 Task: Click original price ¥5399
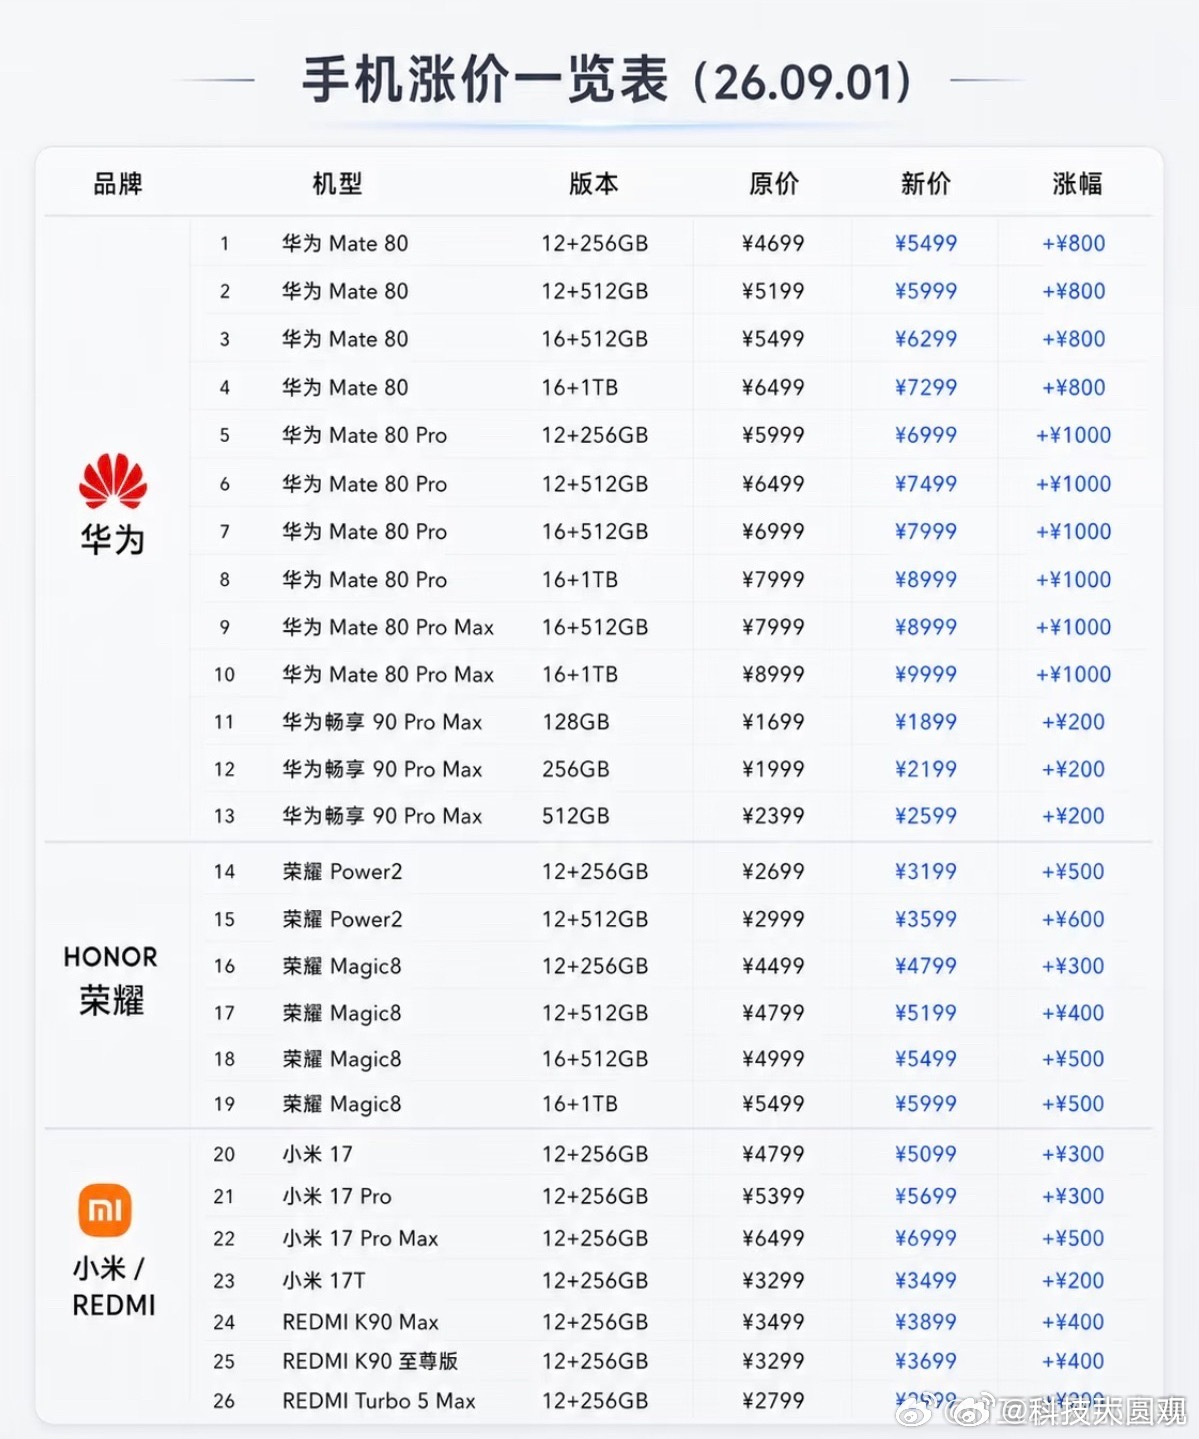(x=773, y=1196)
